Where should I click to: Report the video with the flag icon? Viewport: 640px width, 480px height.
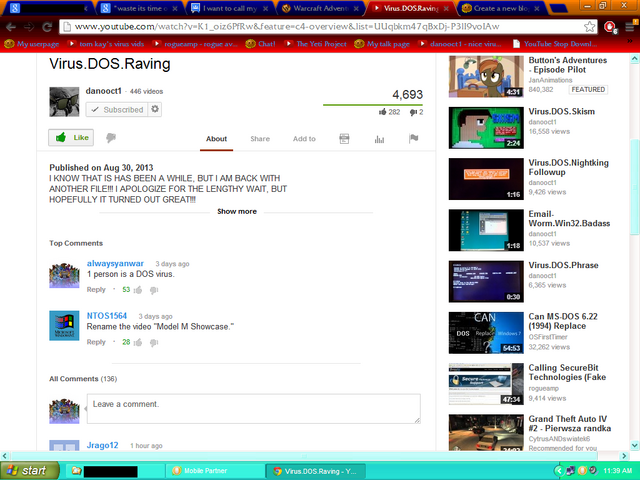coord(413,139)
